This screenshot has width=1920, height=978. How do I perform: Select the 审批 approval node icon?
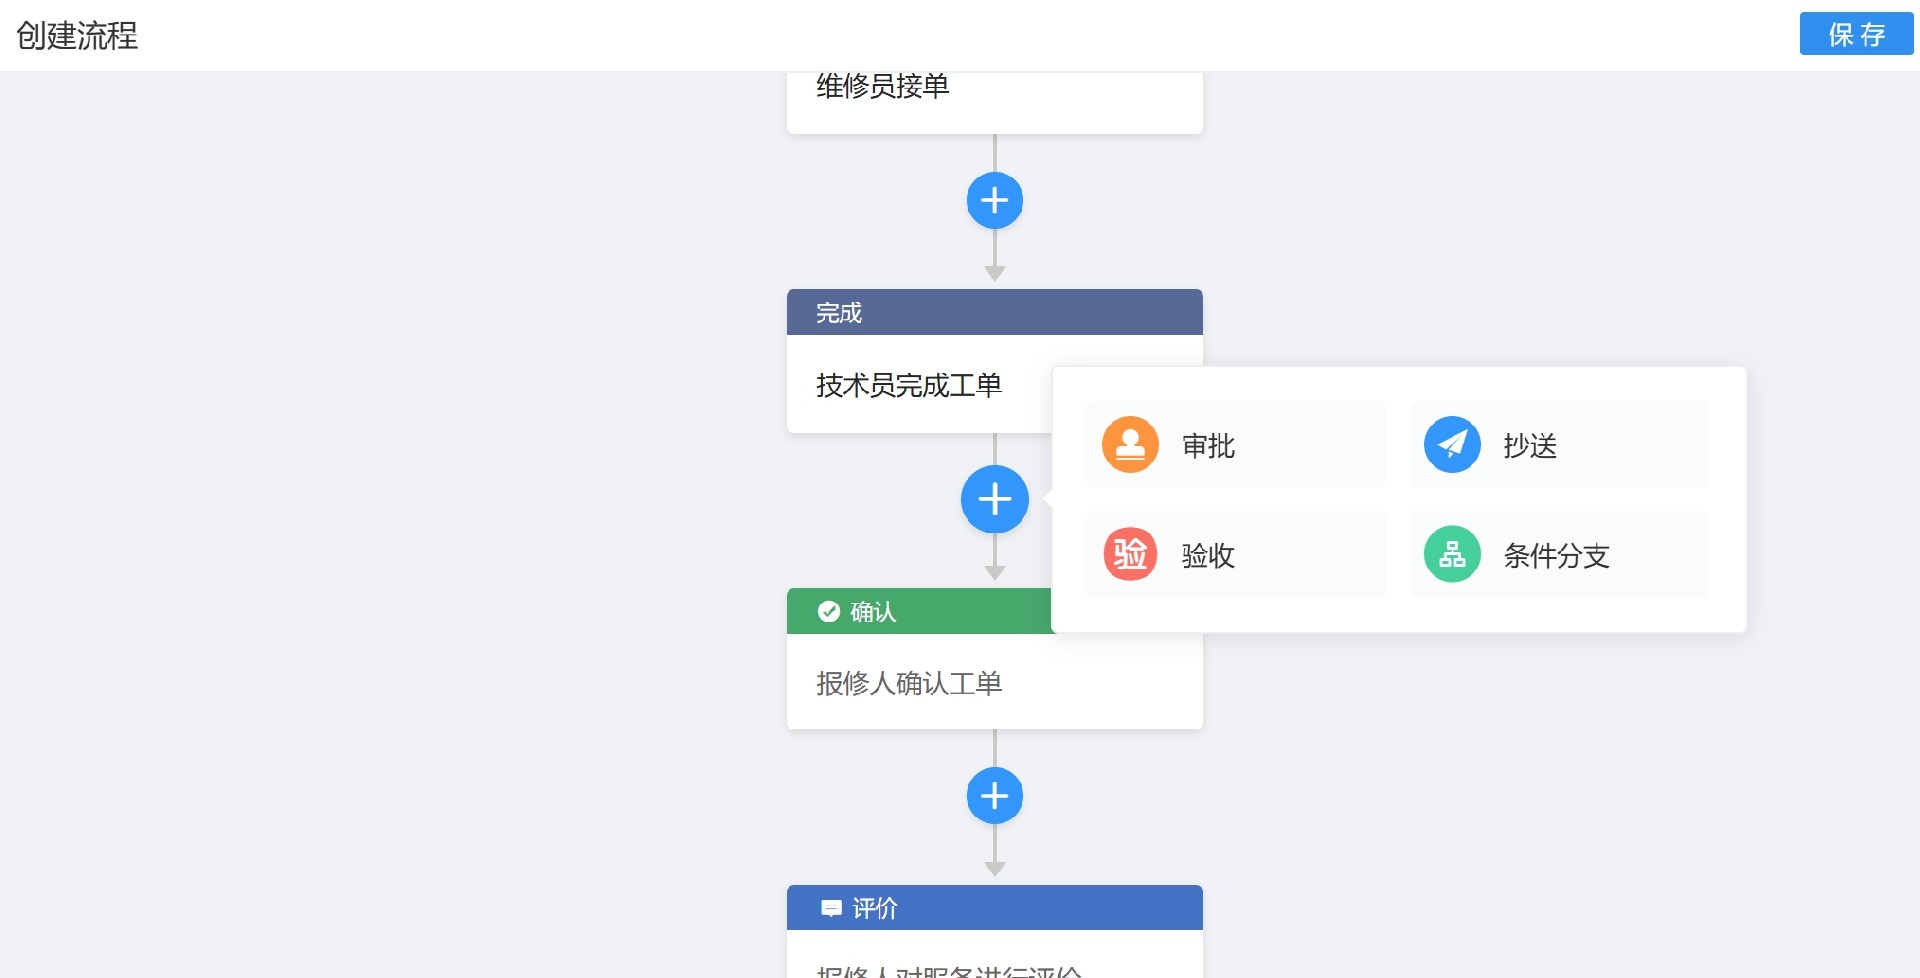point(1129,444)
